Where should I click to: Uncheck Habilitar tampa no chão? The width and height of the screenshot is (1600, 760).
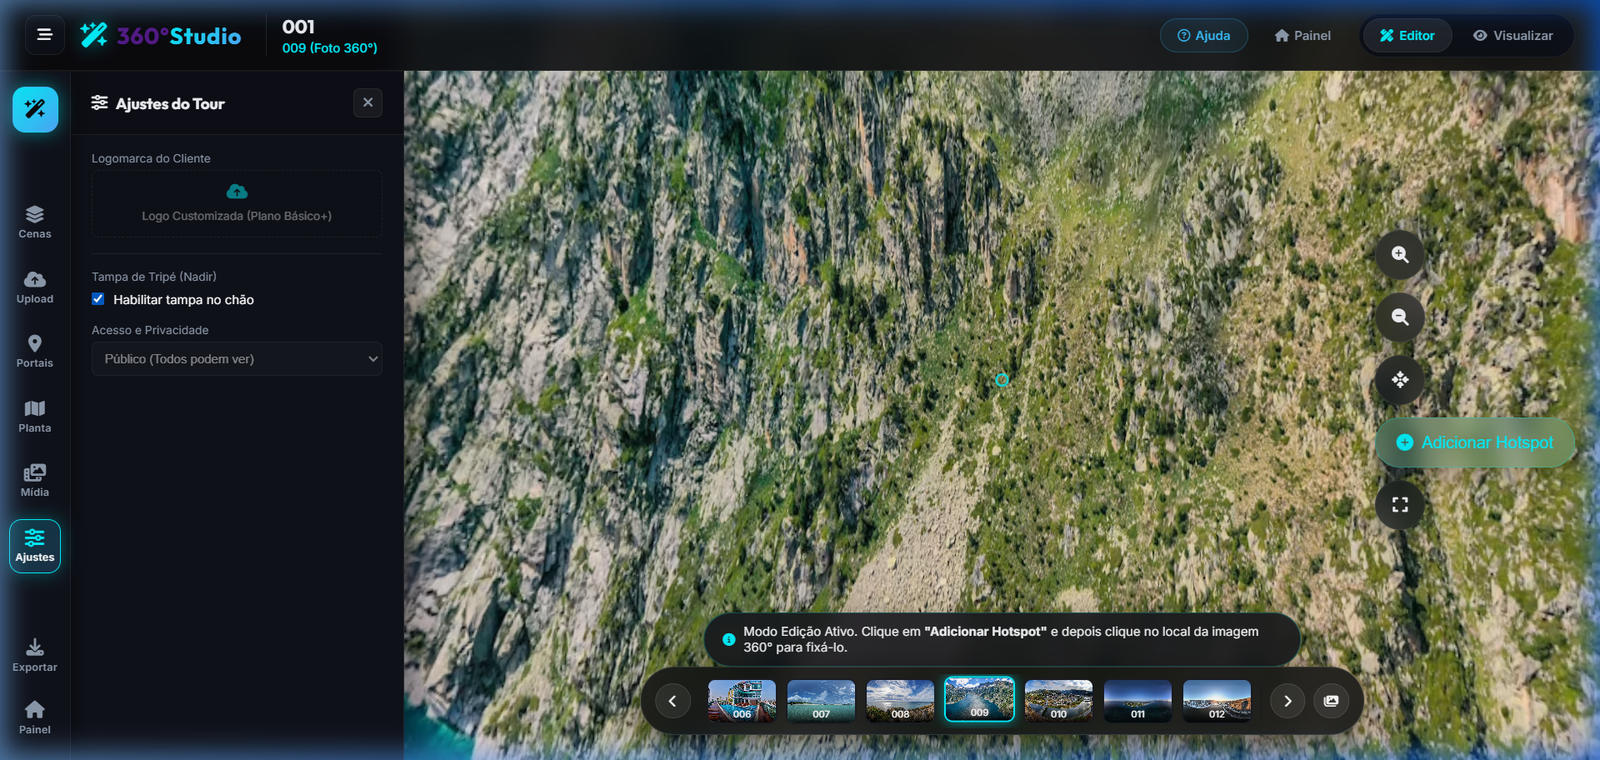(98, 299)
